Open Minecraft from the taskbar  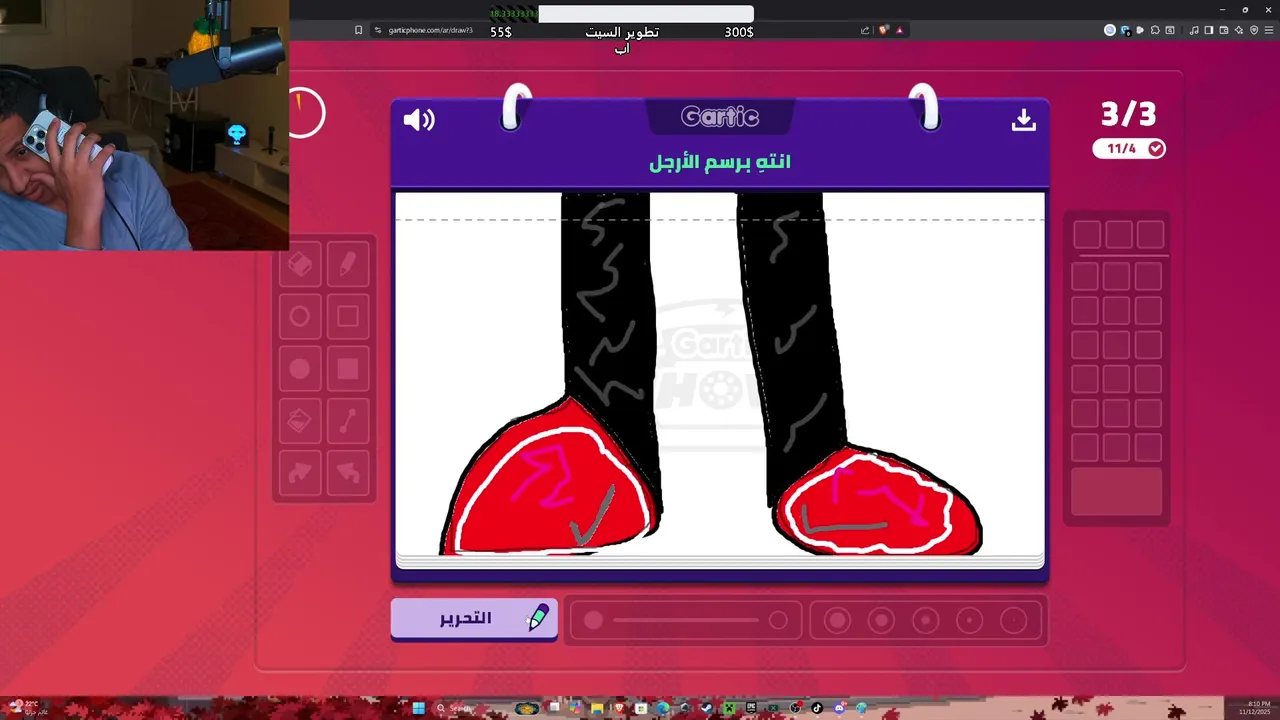coord(729,708)
